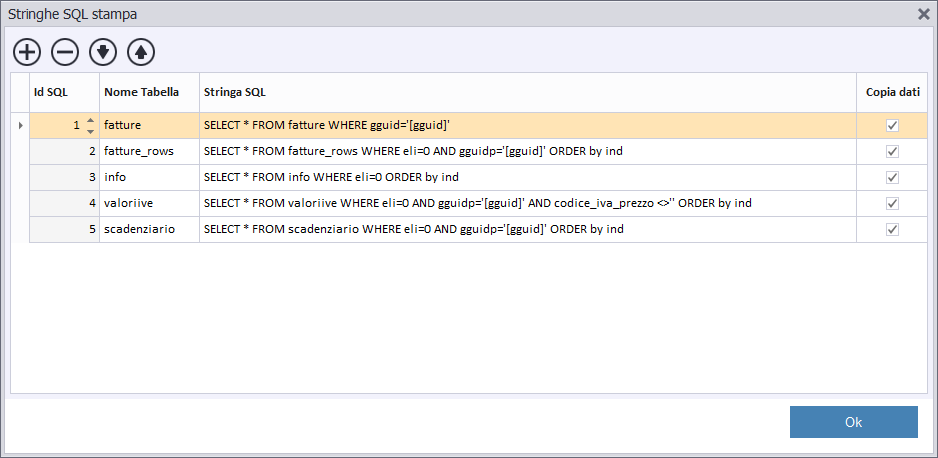This screenshot has width=938, height=458.
Task: Click the Ok button
Action: pyautogui.click(x=854, y=422)
